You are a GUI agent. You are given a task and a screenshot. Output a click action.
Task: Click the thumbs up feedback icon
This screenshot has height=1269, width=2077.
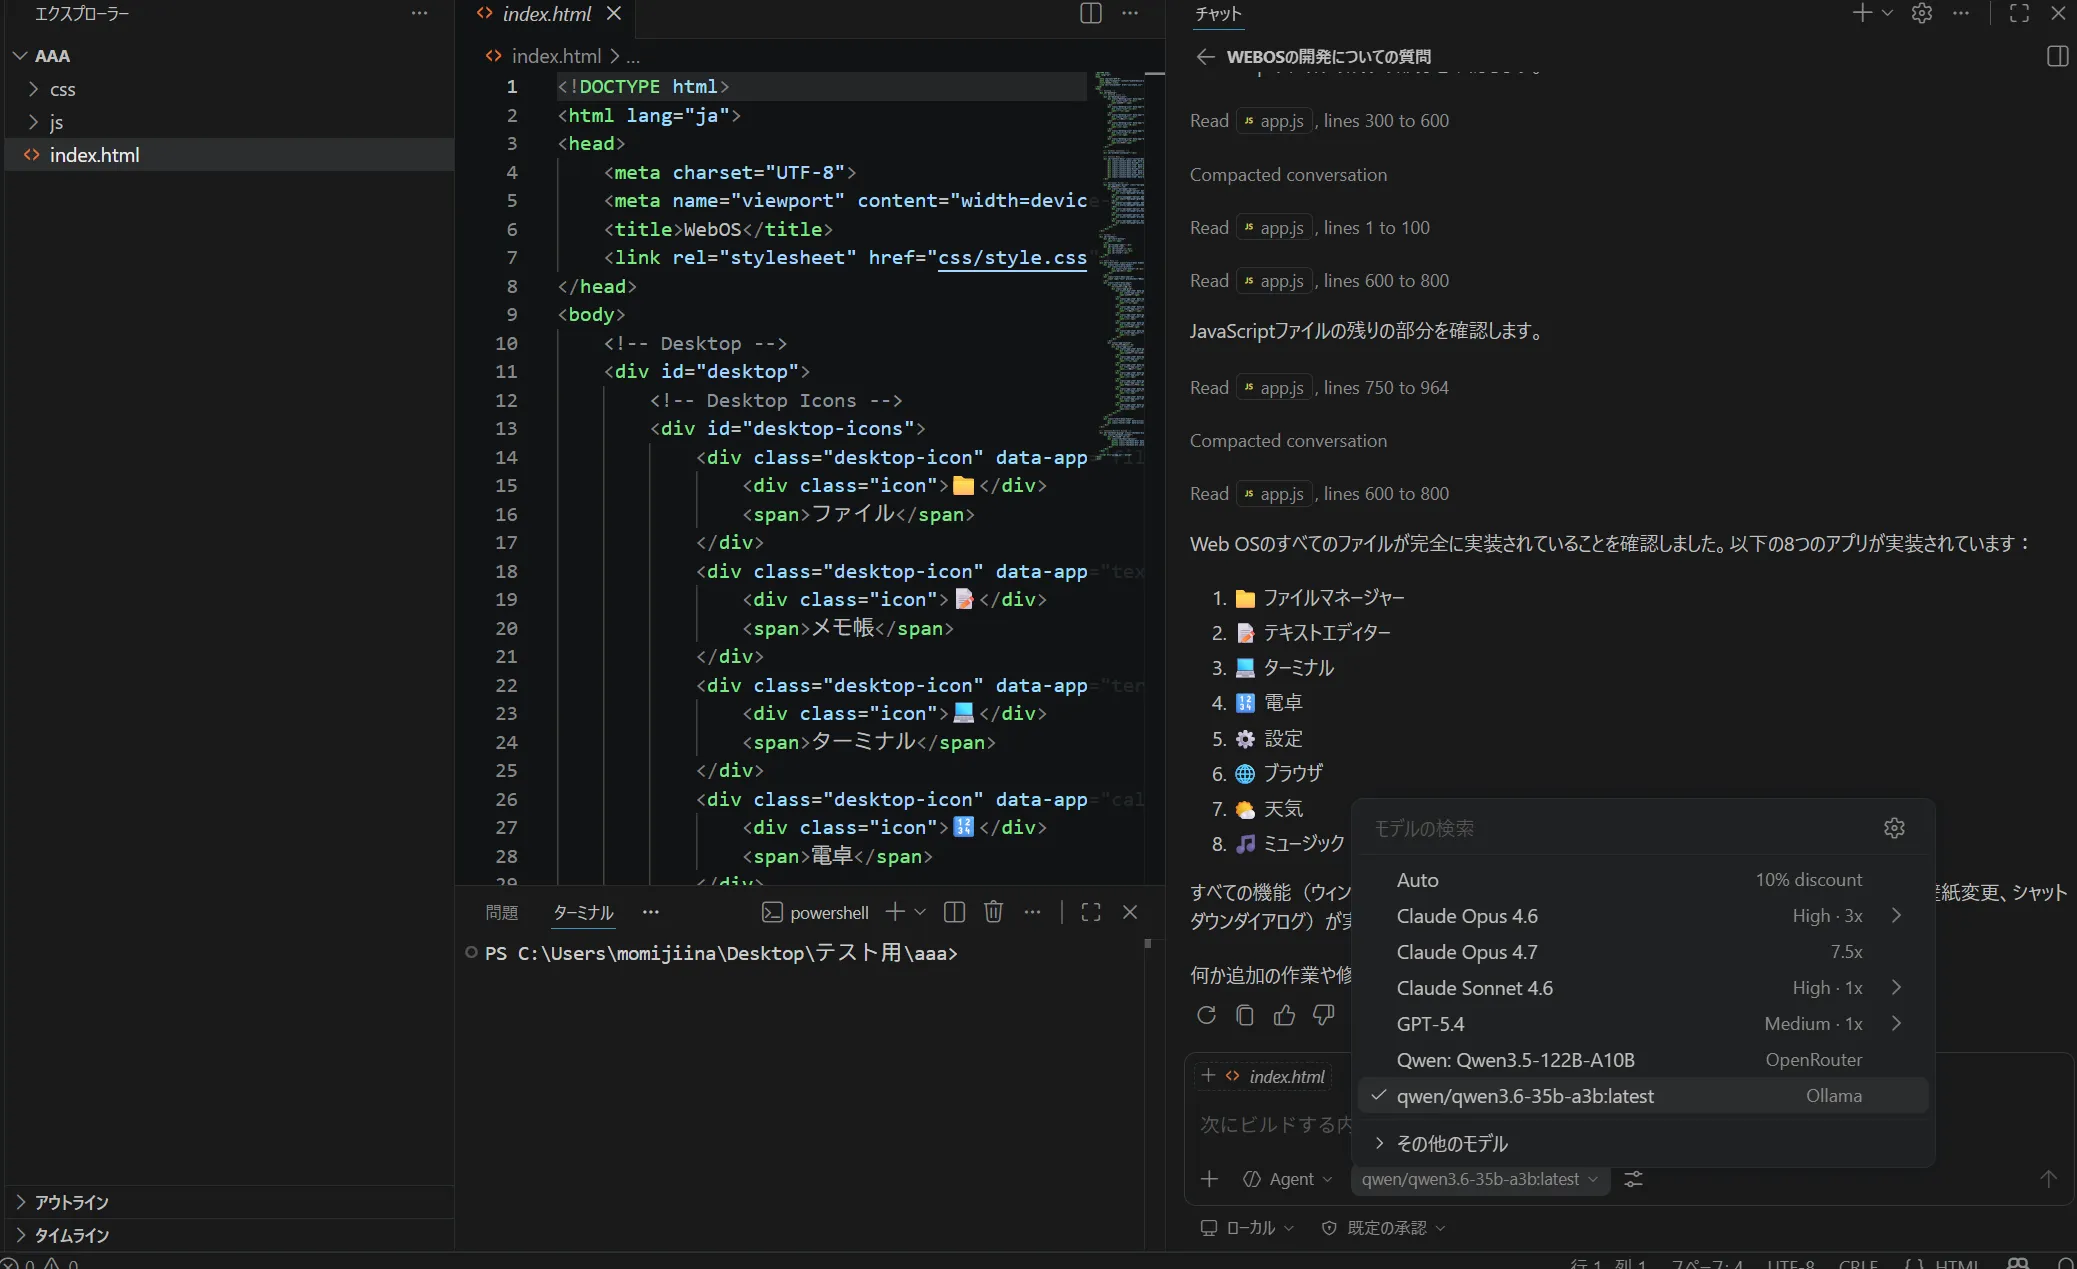coord(1284,1015)
